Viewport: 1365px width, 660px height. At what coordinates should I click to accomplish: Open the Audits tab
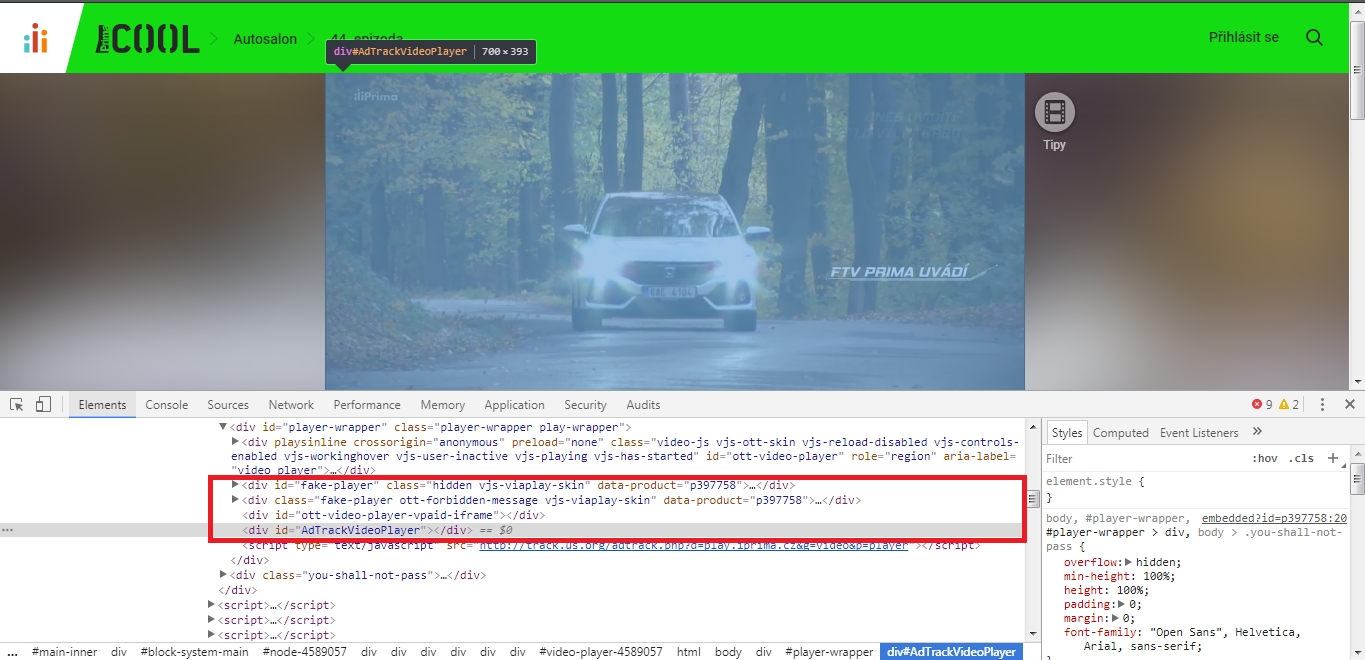tap(643, 405)
